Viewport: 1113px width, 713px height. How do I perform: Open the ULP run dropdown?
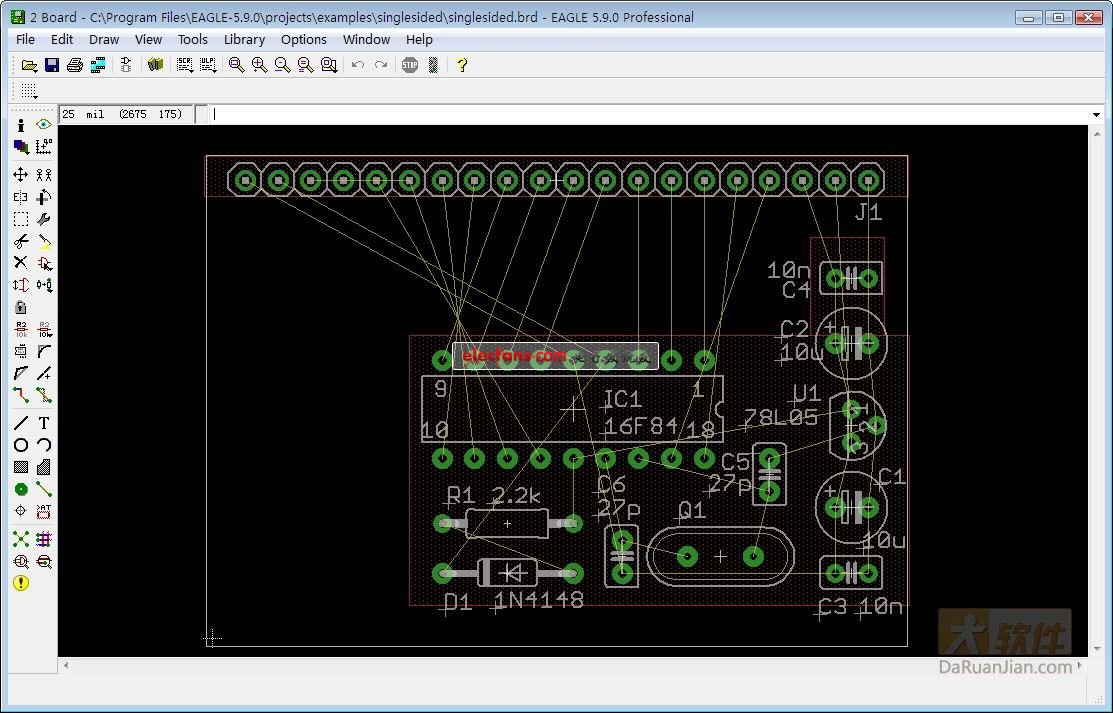208,65
